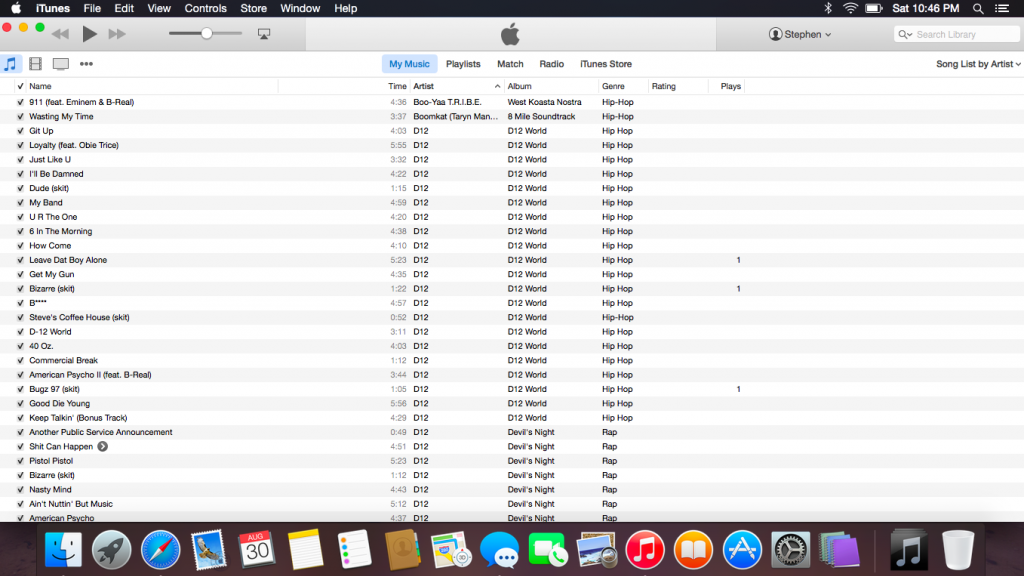
Task: Open the Stephen account dropdown
Action: (x=800, y=34)
